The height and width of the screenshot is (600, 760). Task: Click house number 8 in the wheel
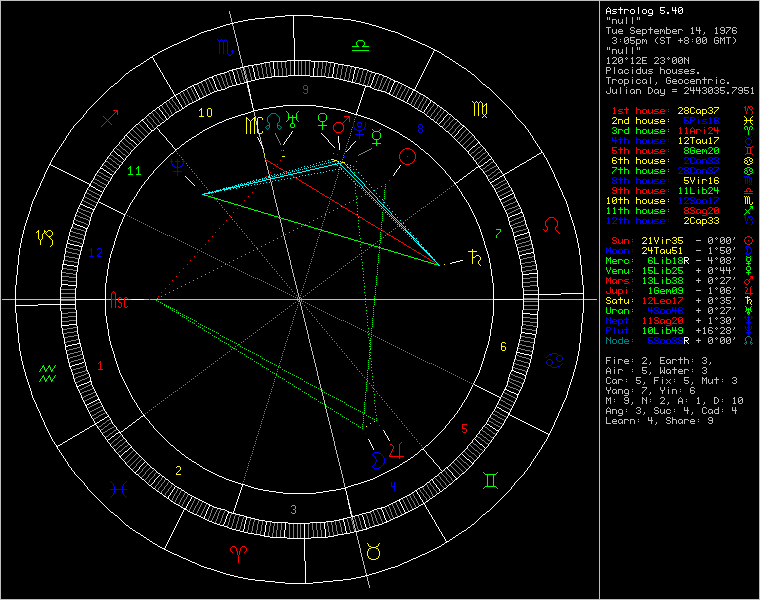pyautogui.click(x=420, y=128)
